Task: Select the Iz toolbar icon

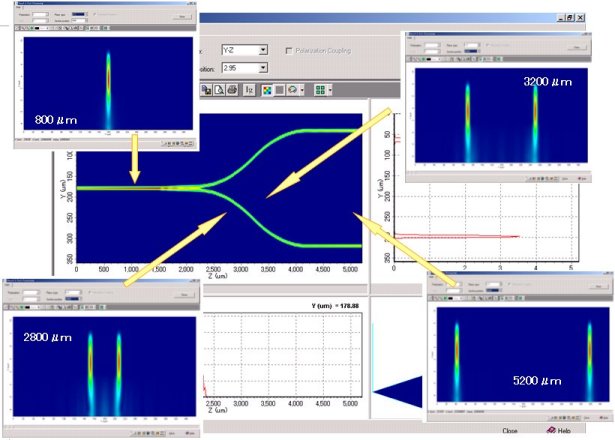Action: click(249, 89)
